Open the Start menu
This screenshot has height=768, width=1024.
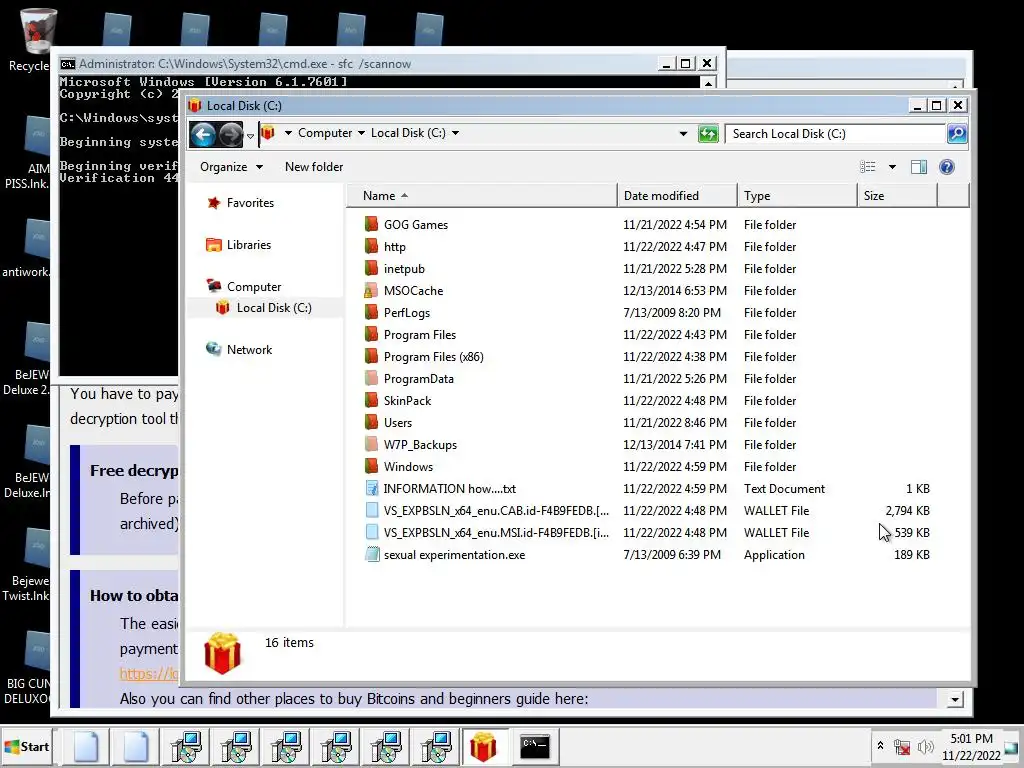(26, 746)
